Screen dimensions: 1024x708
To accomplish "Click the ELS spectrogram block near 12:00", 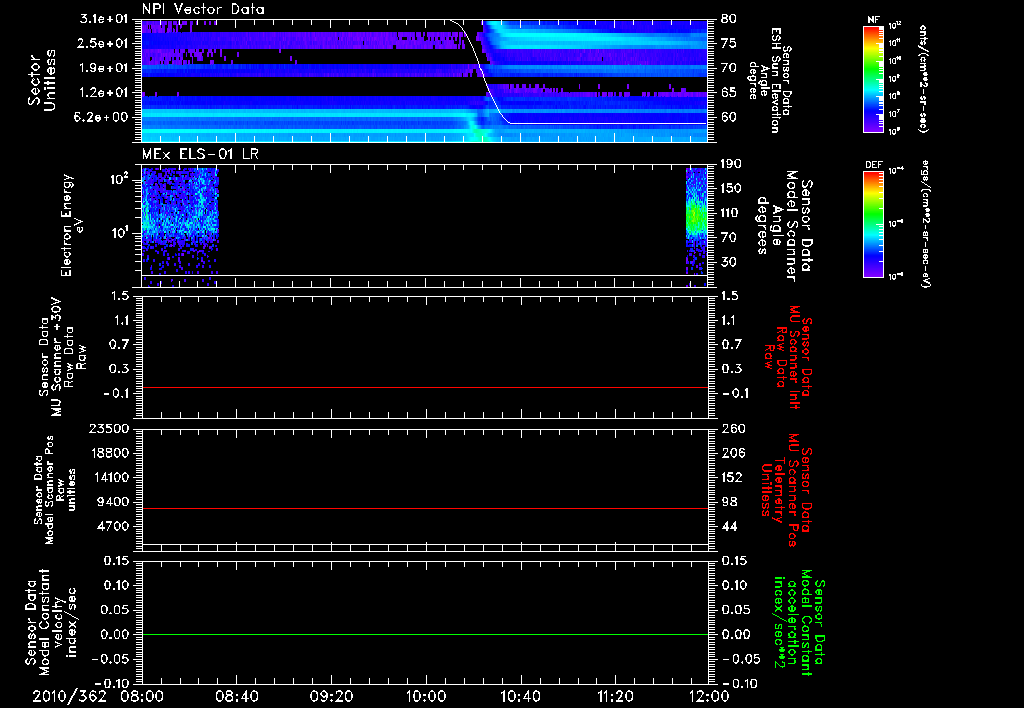I will 697,227.
